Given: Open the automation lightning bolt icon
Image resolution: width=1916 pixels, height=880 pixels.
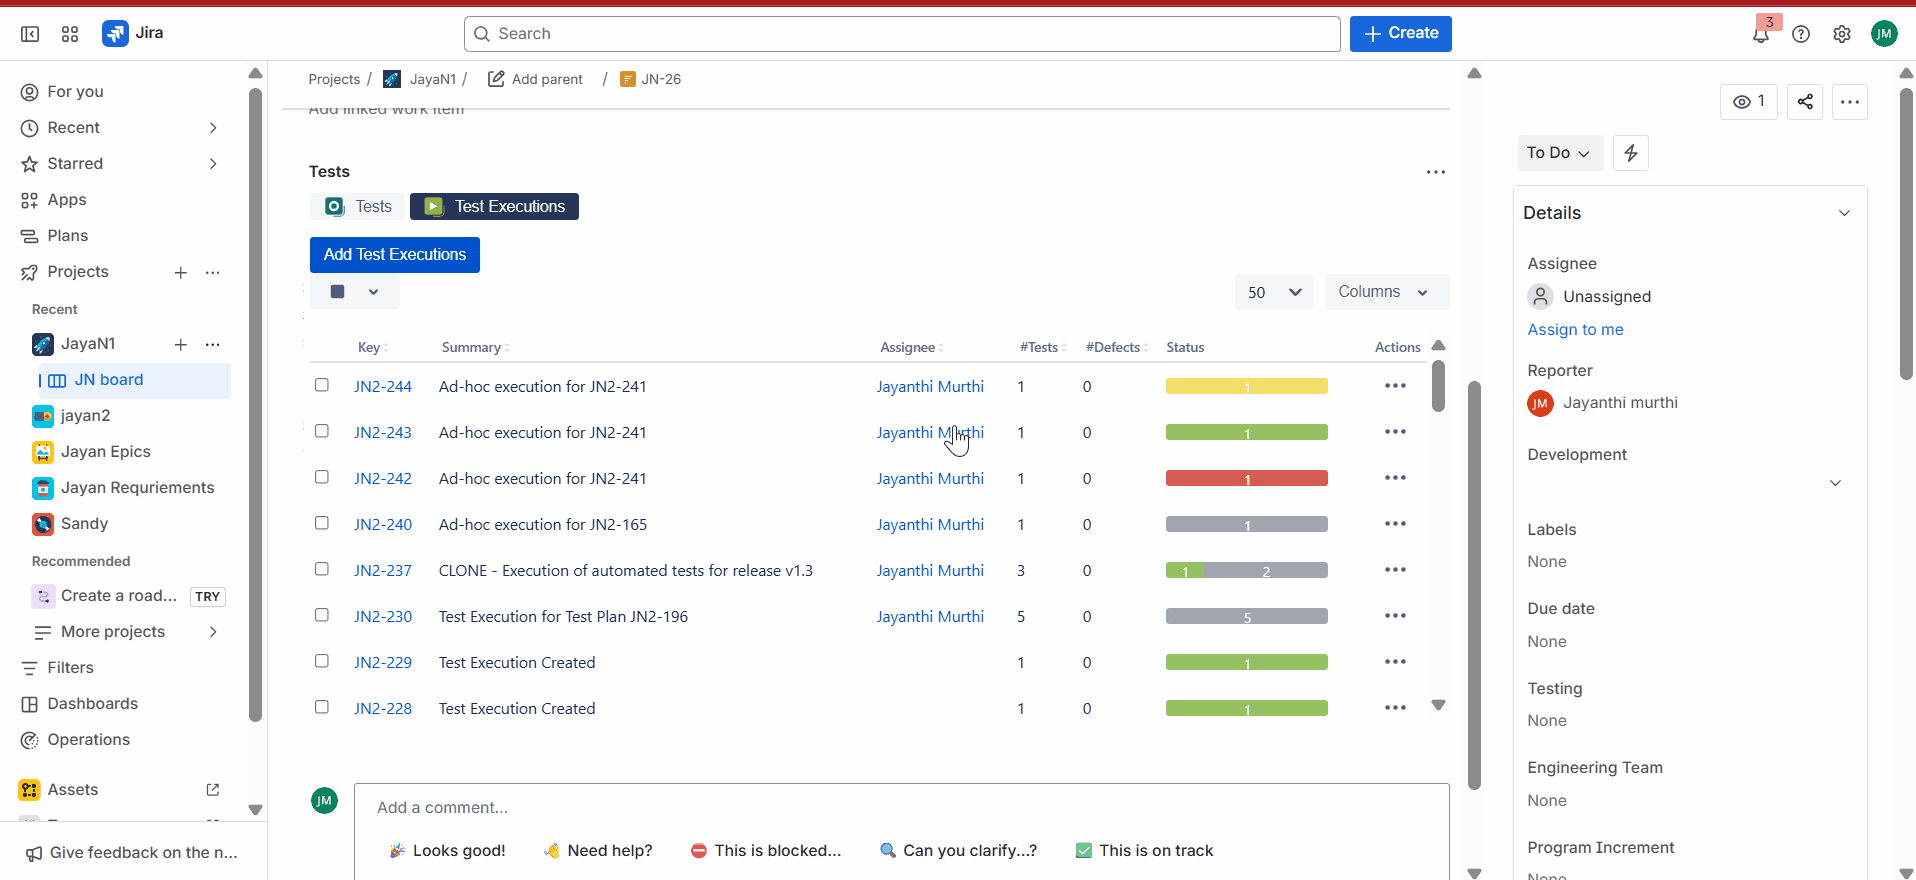Looking at the screenshot, I should point(1631,153).
